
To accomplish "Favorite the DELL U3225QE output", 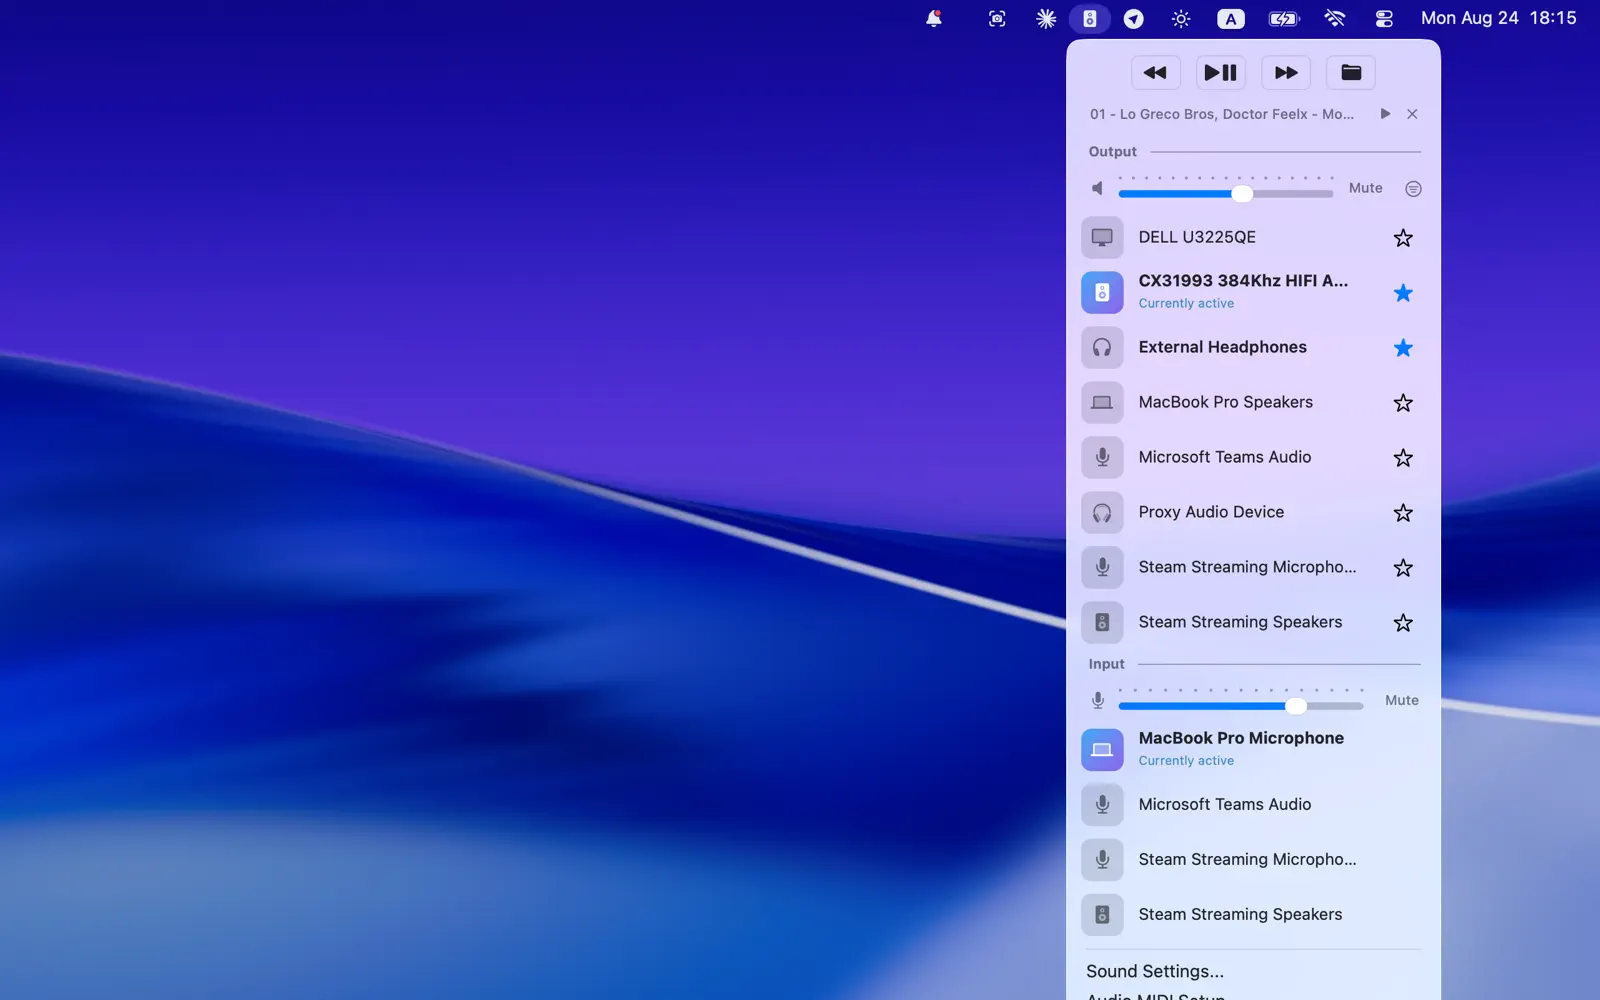I will [x=1403, y=237].
